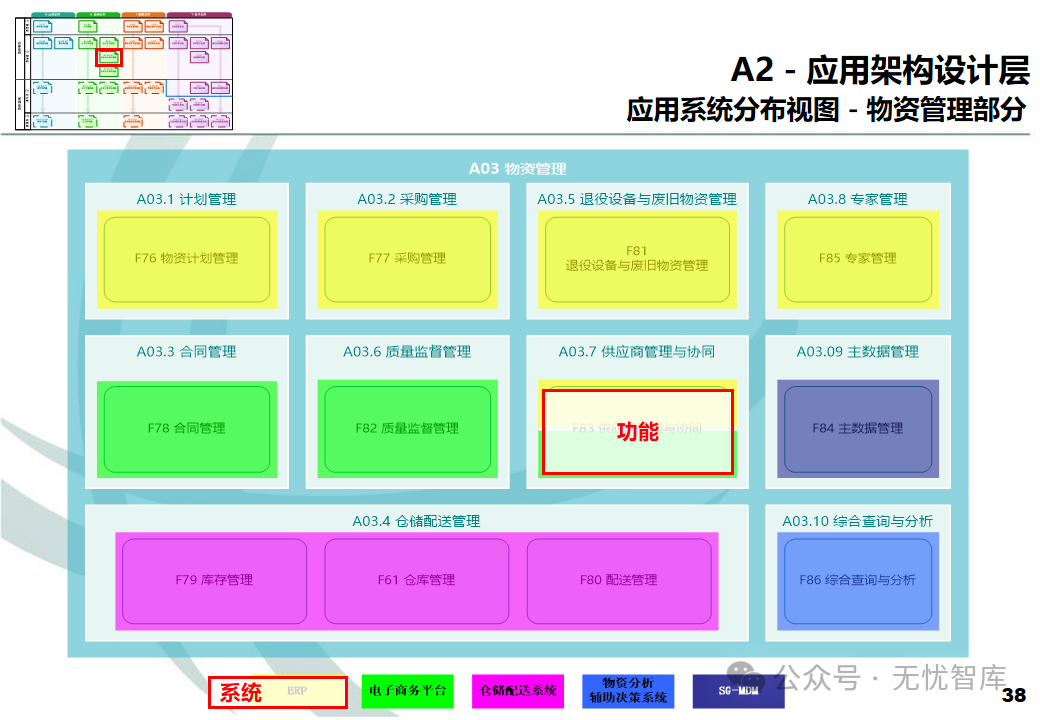Select the F79 库存管理 box

[214, 581]
